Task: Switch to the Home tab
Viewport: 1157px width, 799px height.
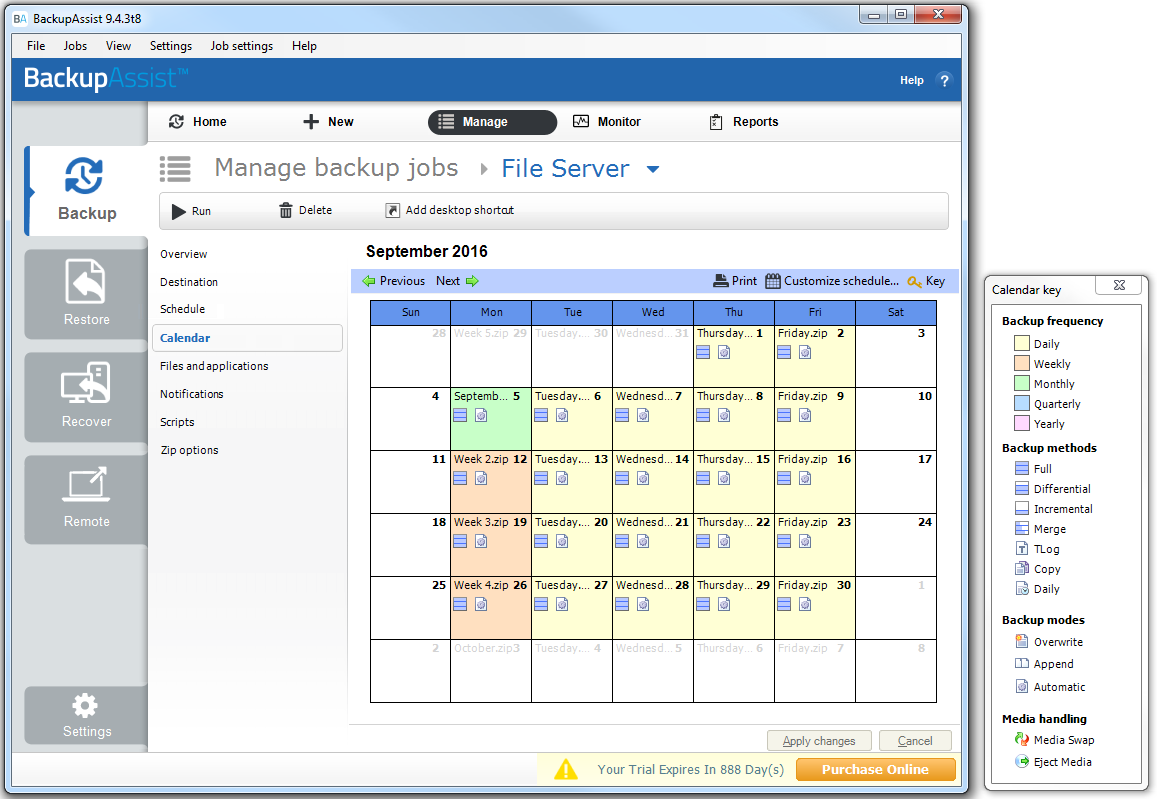Action: (x=198, y=122)
